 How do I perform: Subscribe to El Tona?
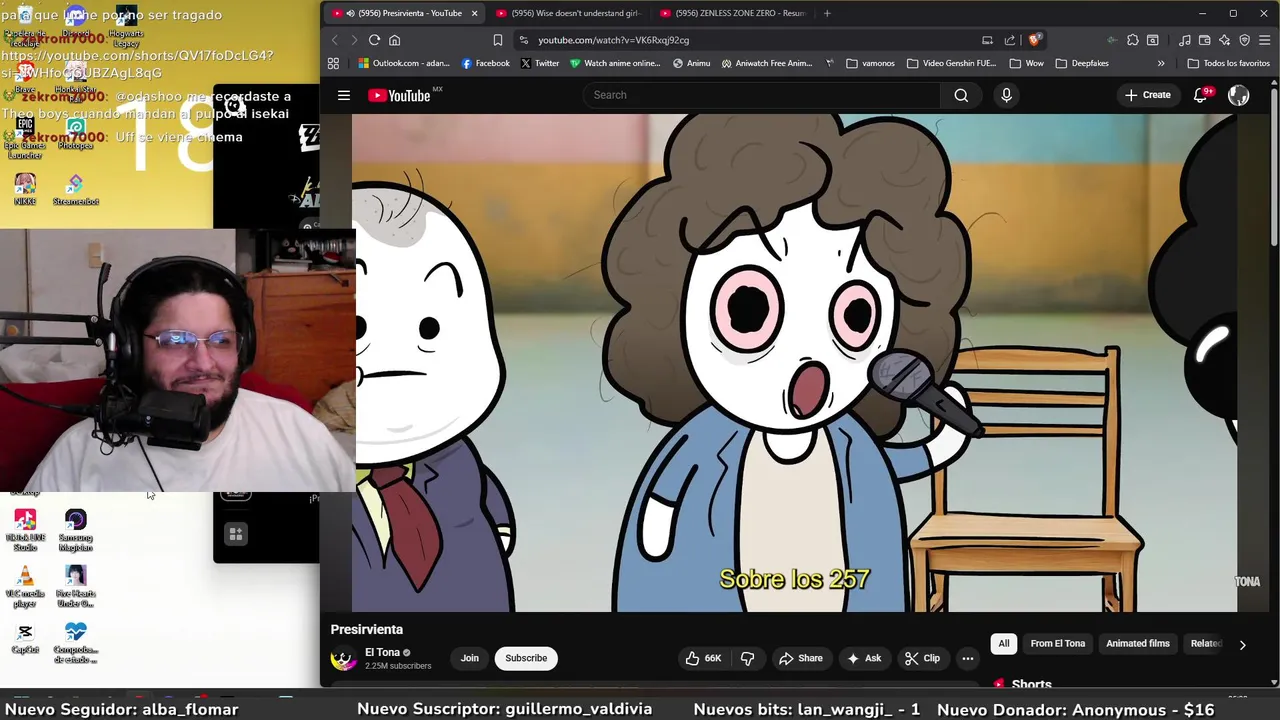click(526, 658)
